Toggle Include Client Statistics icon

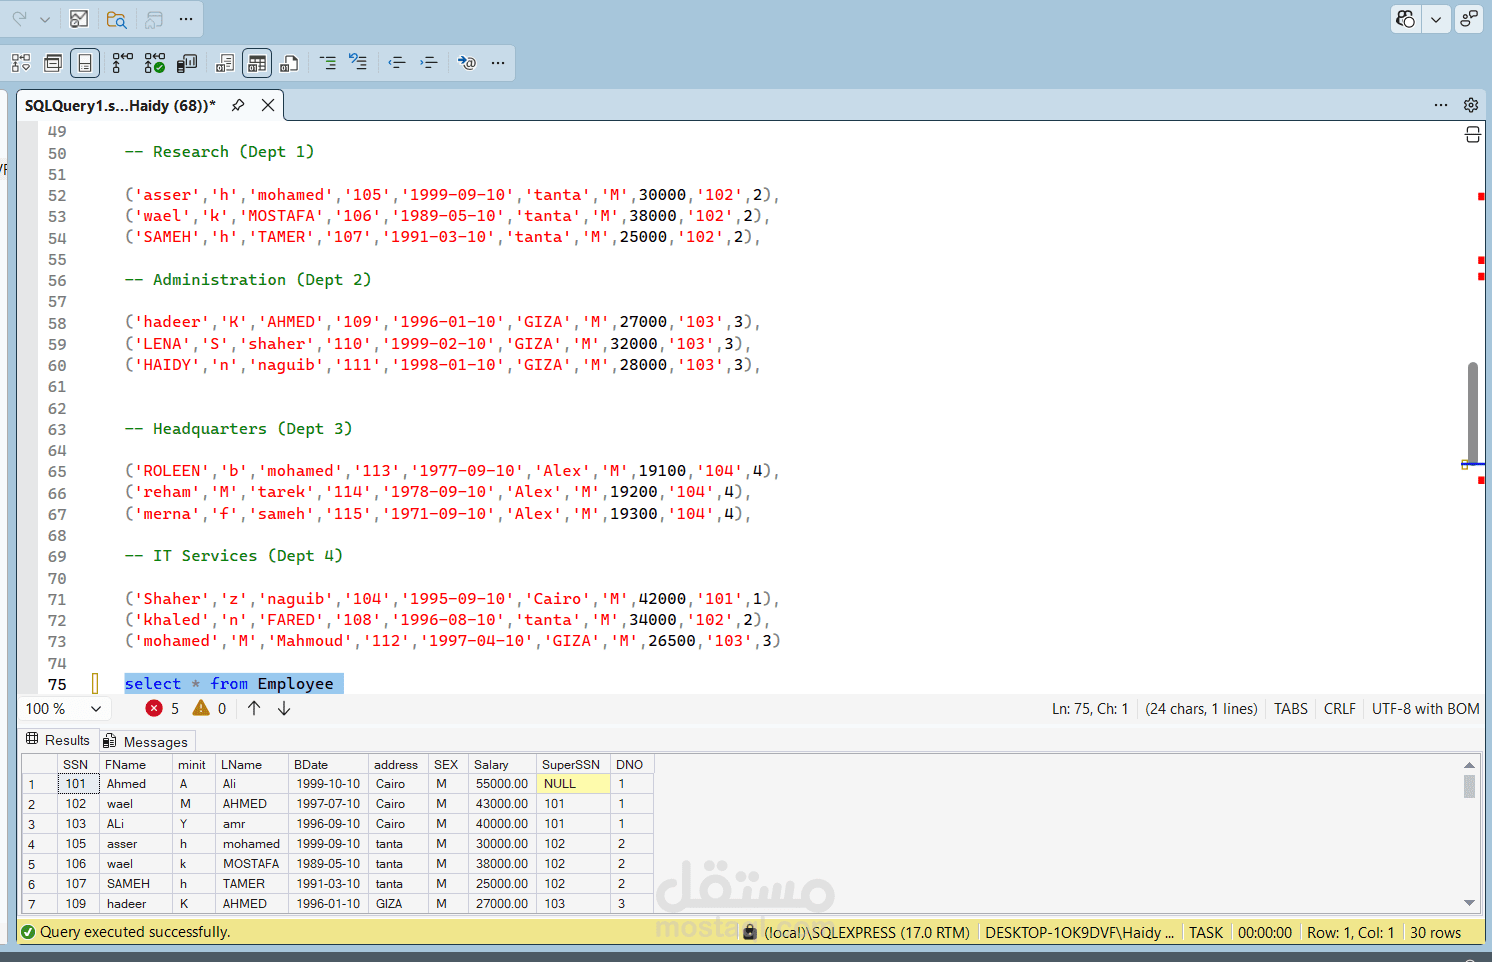(x=187, y=63)
